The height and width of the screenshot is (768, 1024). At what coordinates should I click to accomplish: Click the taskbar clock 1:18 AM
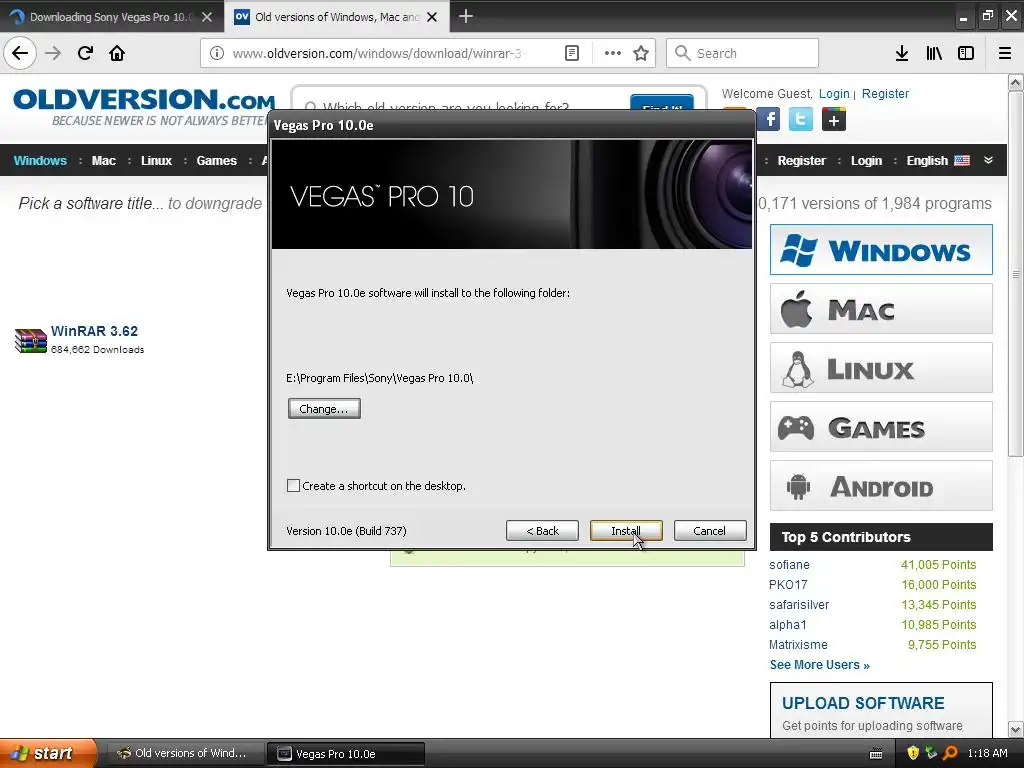point(987,753)
